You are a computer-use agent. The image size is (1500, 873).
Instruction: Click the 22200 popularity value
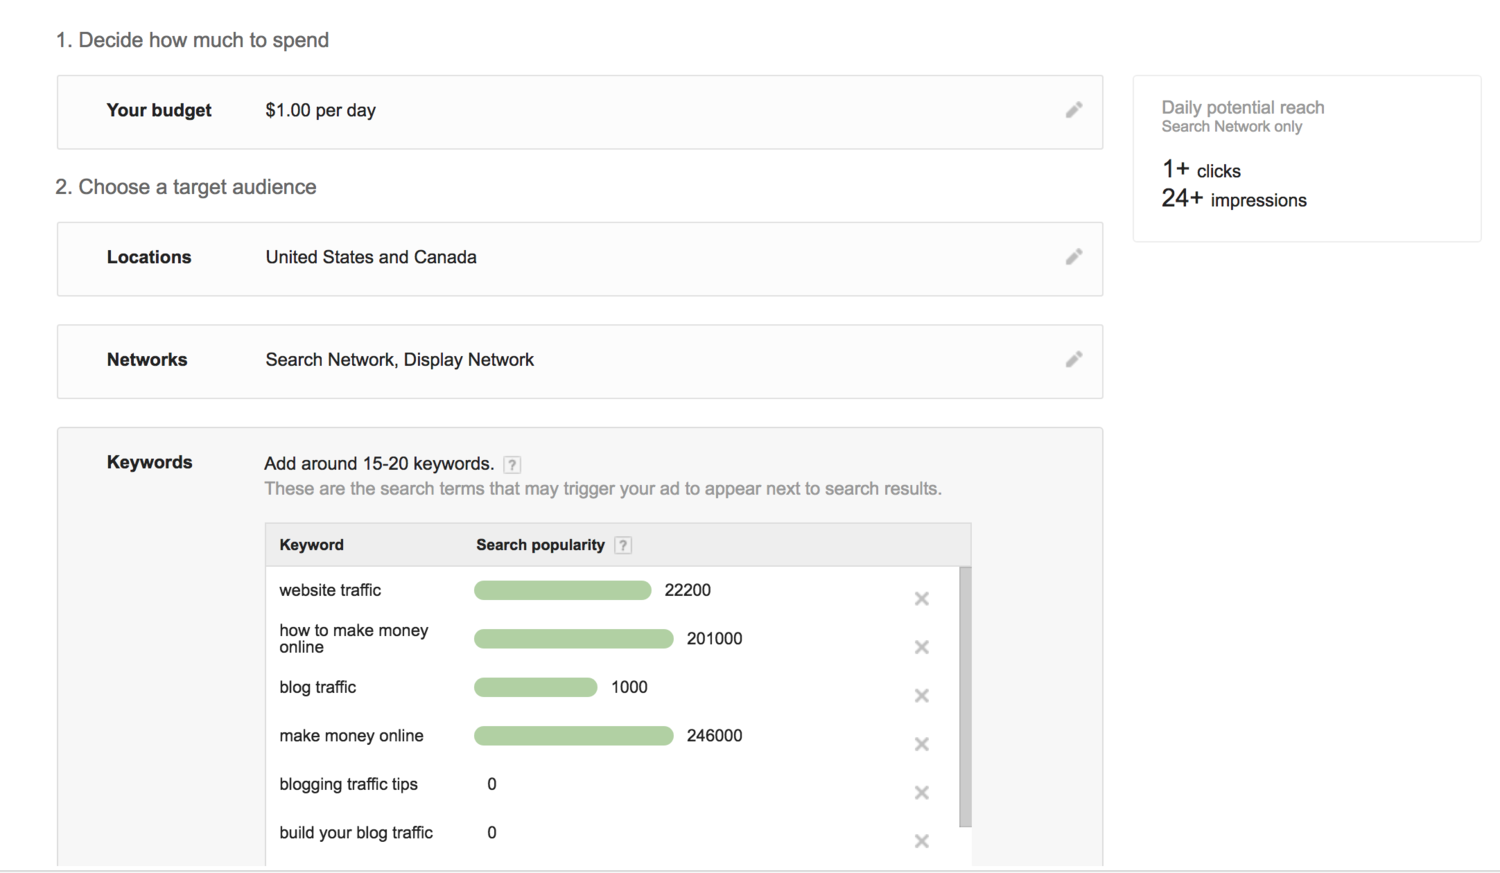(x=688, y=590)
